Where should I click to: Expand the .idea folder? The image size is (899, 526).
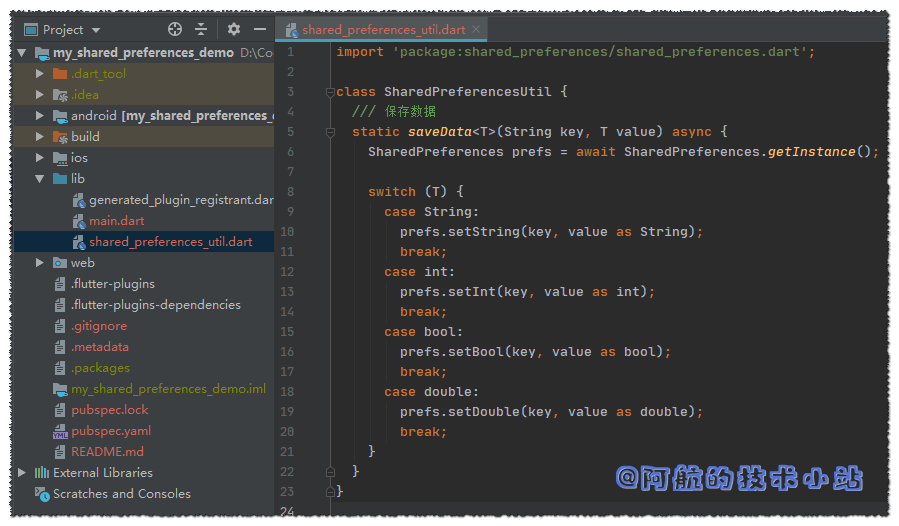[x=40, y=95]
